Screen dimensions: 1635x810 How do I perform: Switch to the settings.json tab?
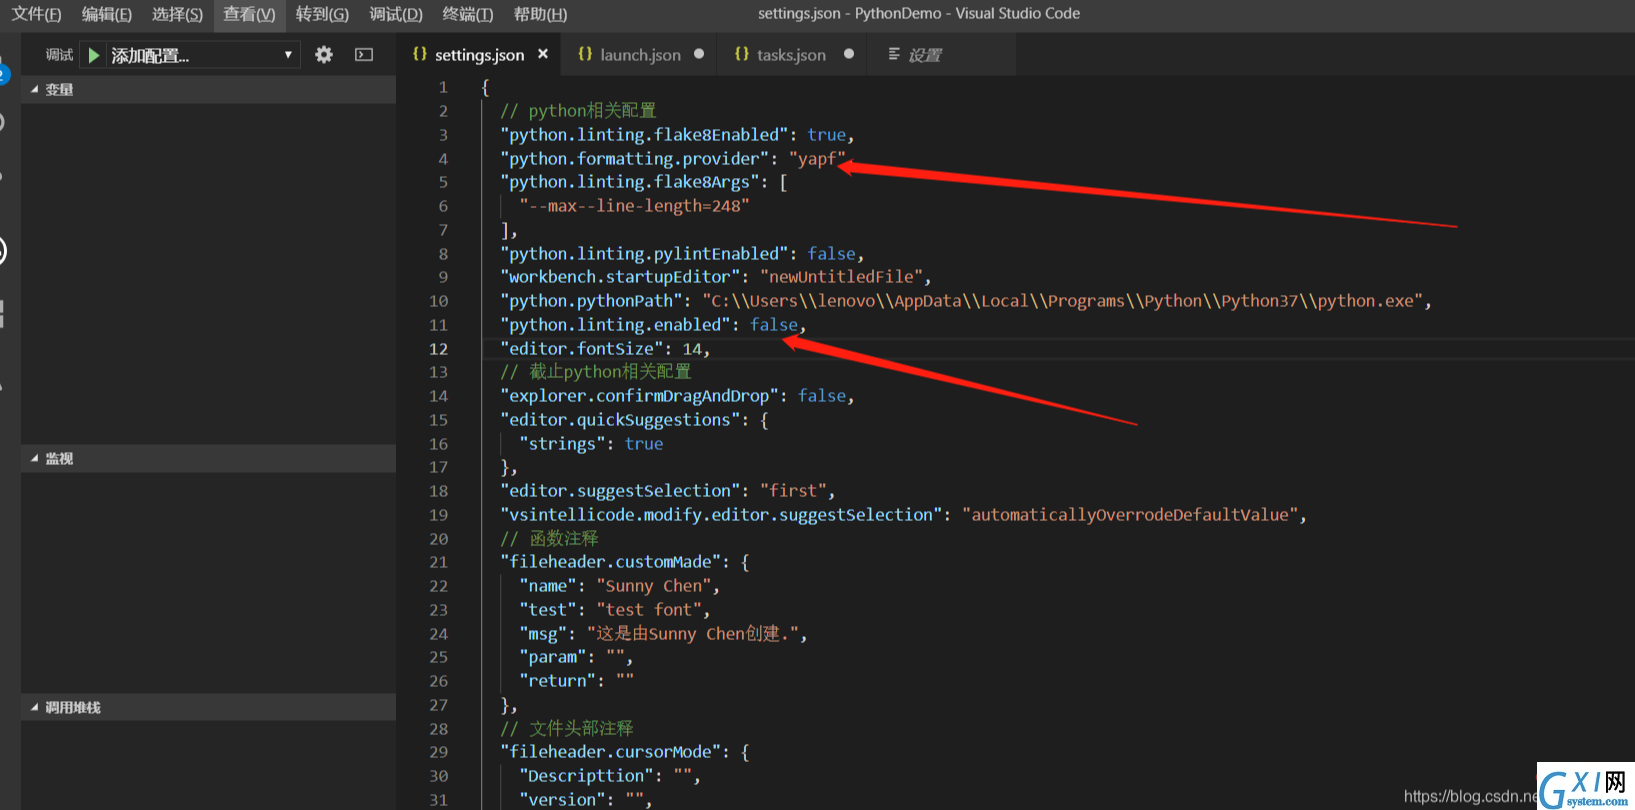(x=479, y=55)
